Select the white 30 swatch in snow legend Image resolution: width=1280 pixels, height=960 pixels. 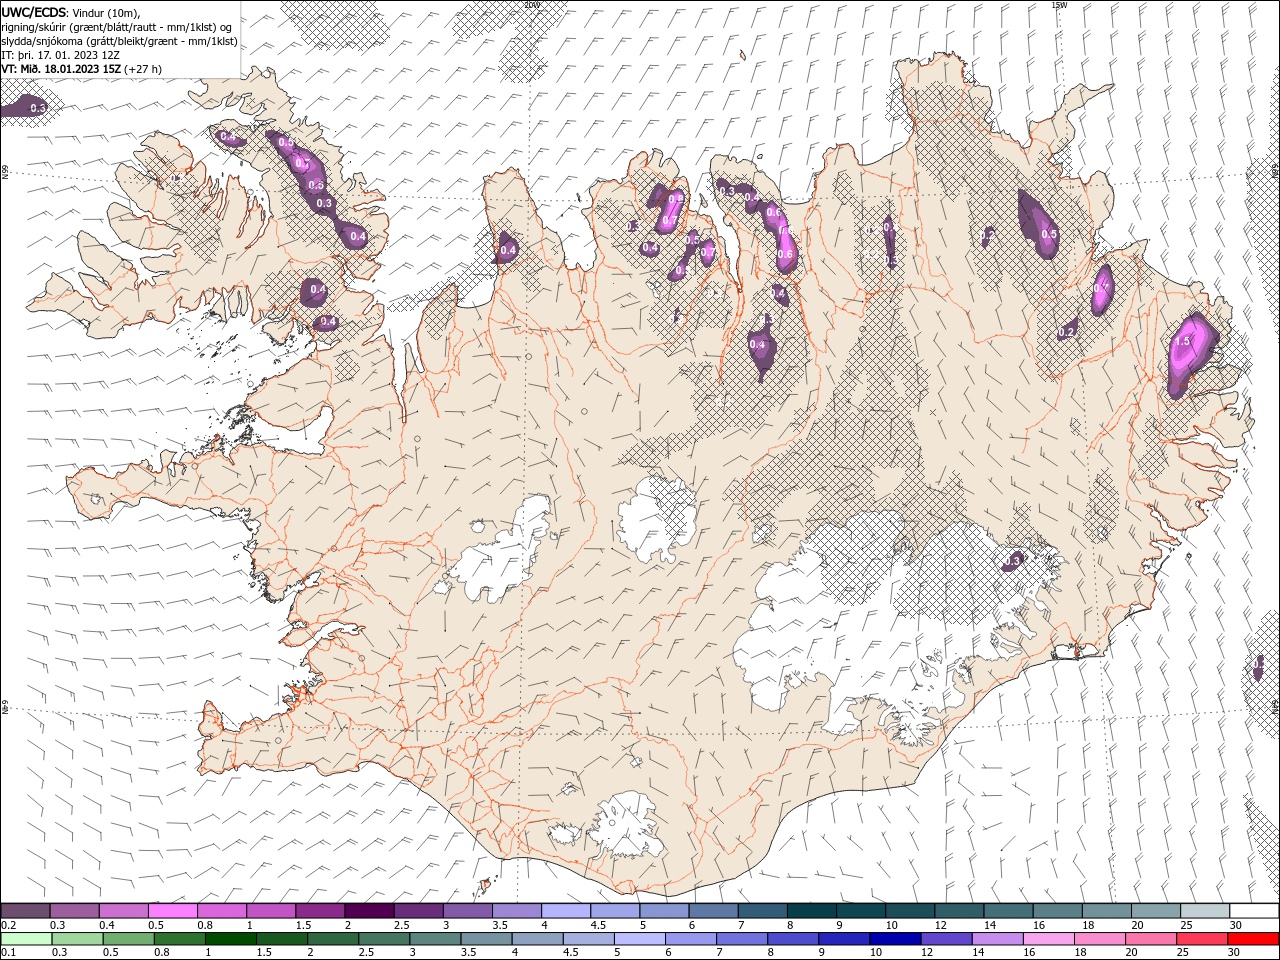[x=1254, y=911]
